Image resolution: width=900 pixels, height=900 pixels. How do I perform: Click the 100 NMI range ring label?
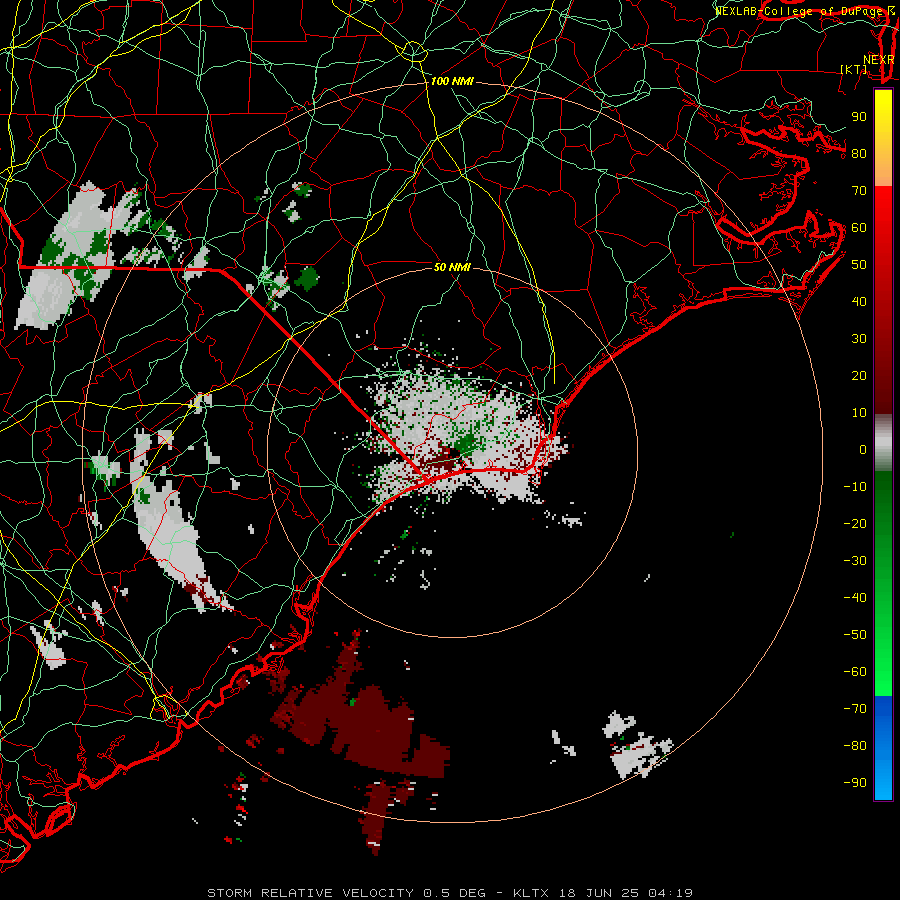click(x=452, y=82)
